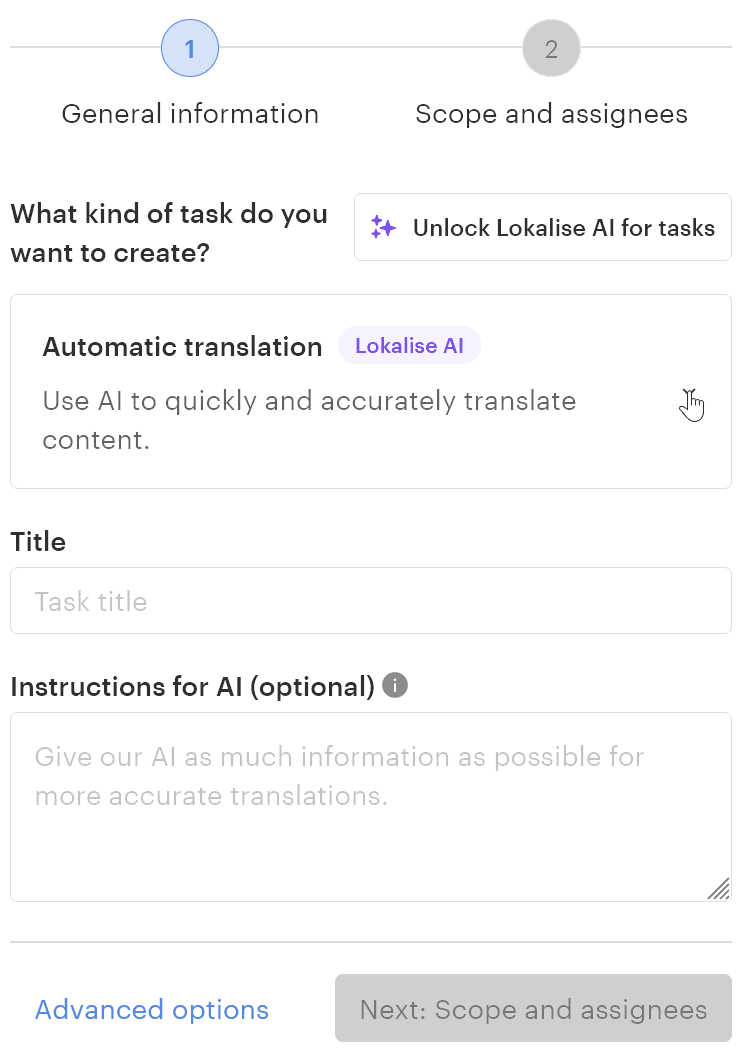744x1053 pixels.
Task: Click the info icon beside Instructions for AI
Action: point(395,686)
